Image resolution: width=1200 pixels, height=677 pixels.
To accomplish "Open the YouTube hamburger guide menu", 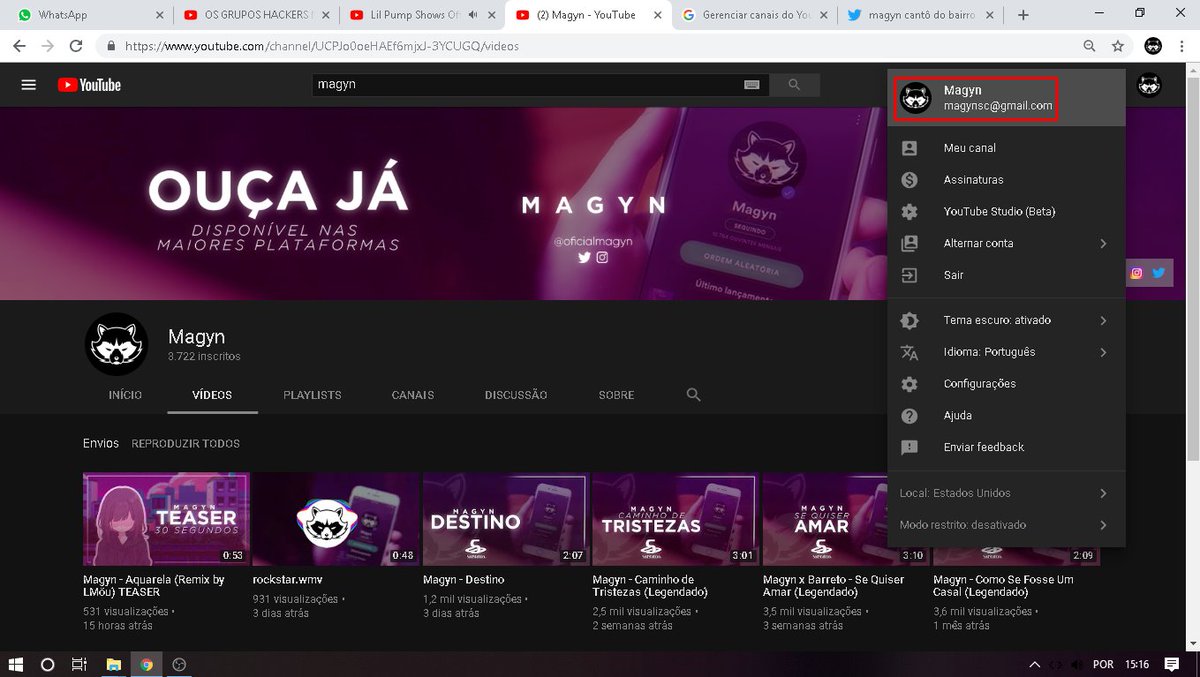I will coord(29,85).
